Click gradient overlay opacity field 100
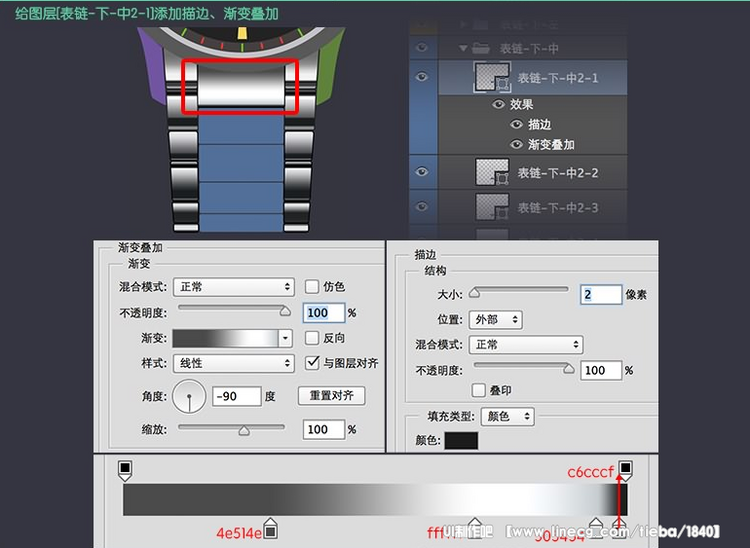Viewport: 750px width, 548px height. point(324,313)
